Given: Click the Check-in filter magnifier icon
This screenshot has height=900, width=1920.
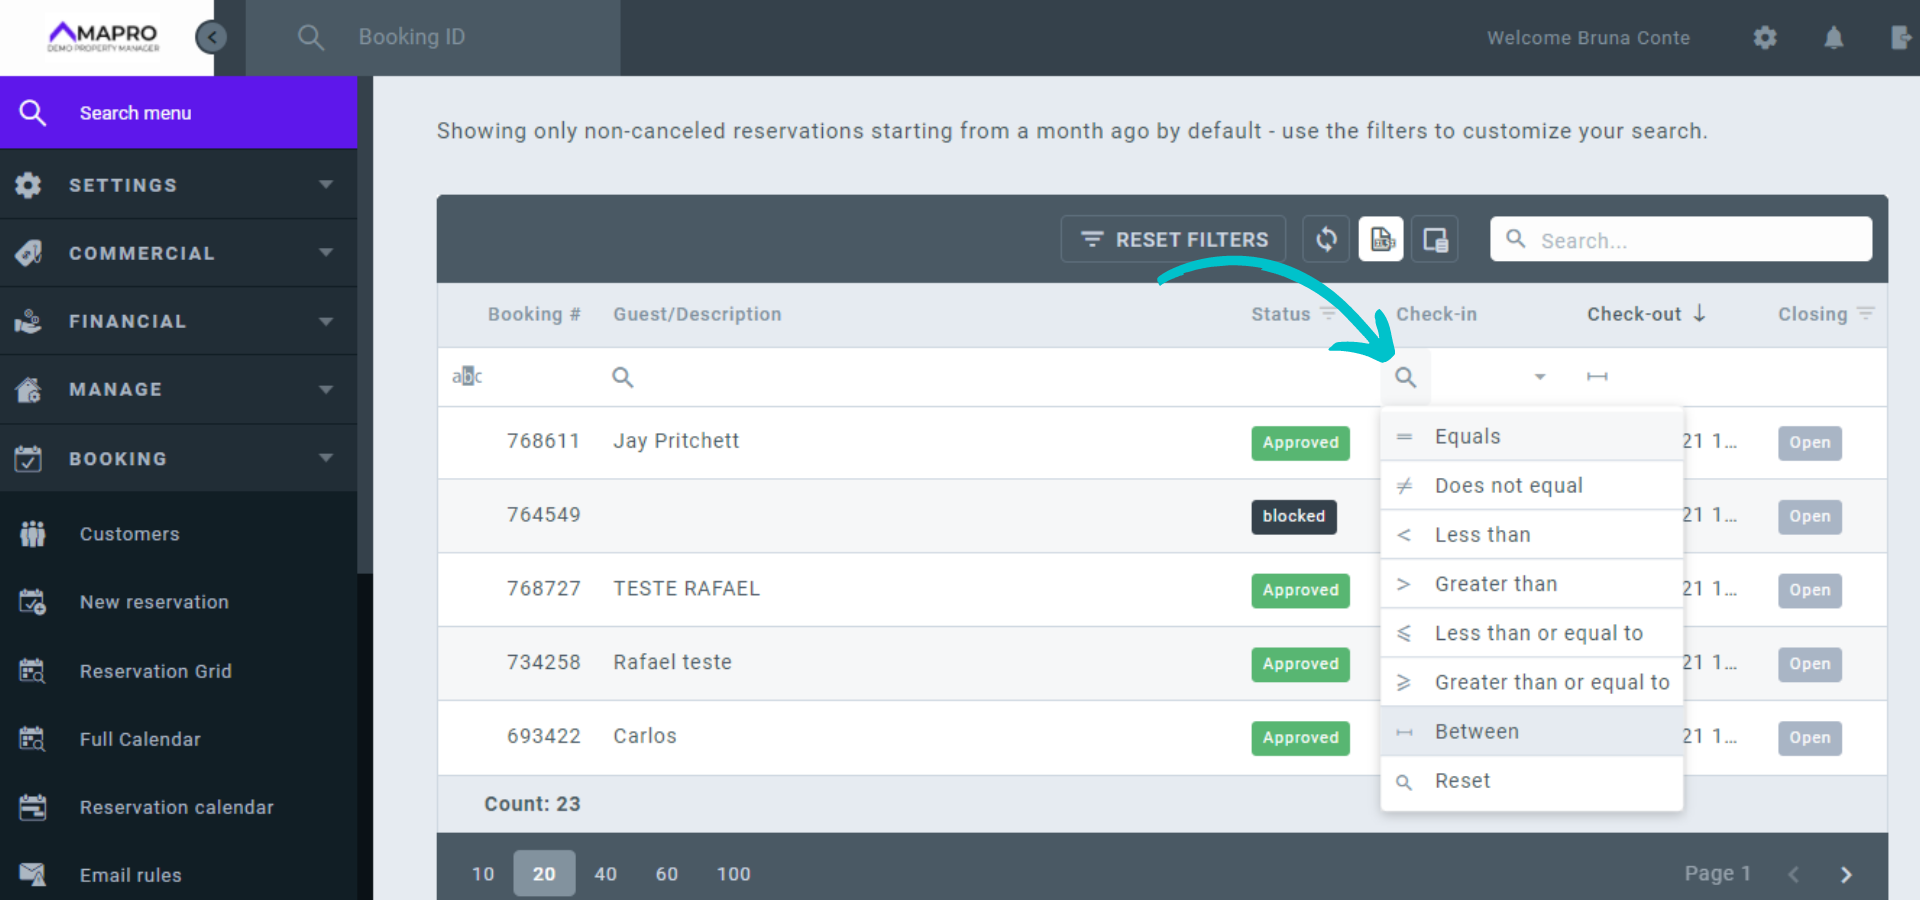Looking at the screenshot, I should (1405, 377).
